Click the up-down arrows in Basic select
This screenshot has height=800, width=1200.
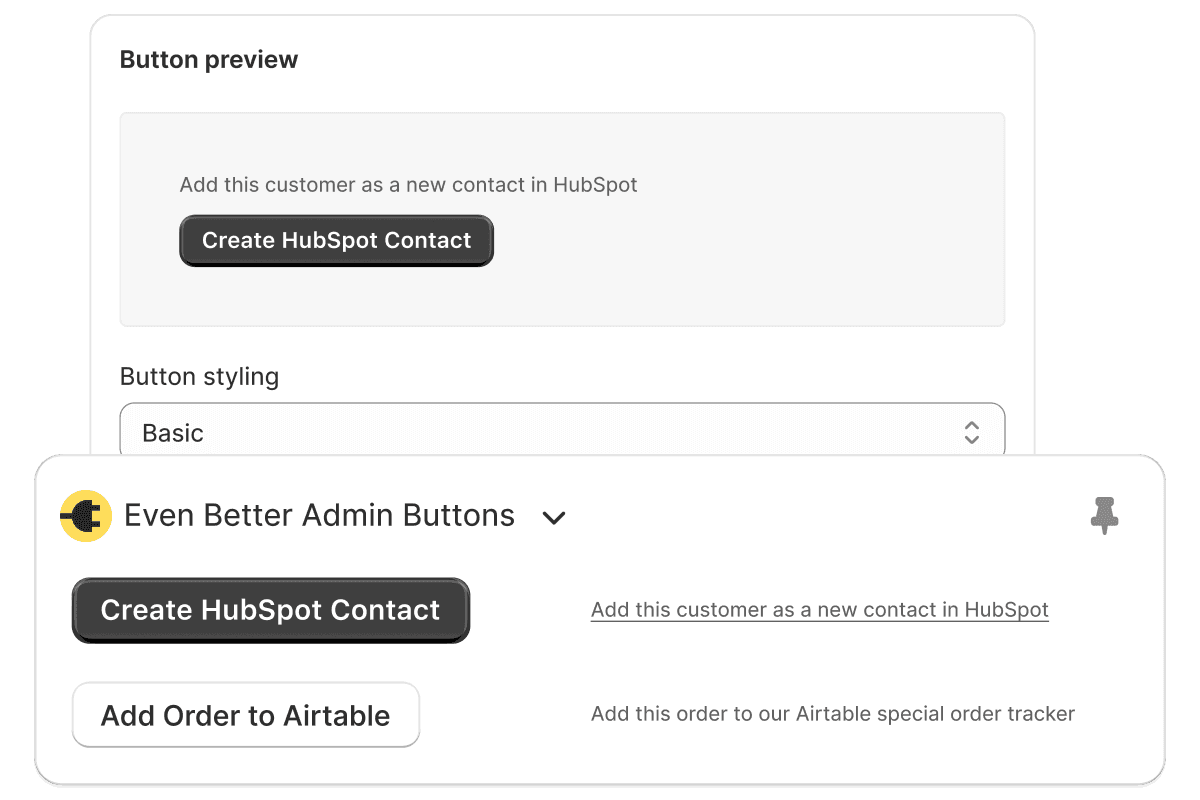point(971,432)
